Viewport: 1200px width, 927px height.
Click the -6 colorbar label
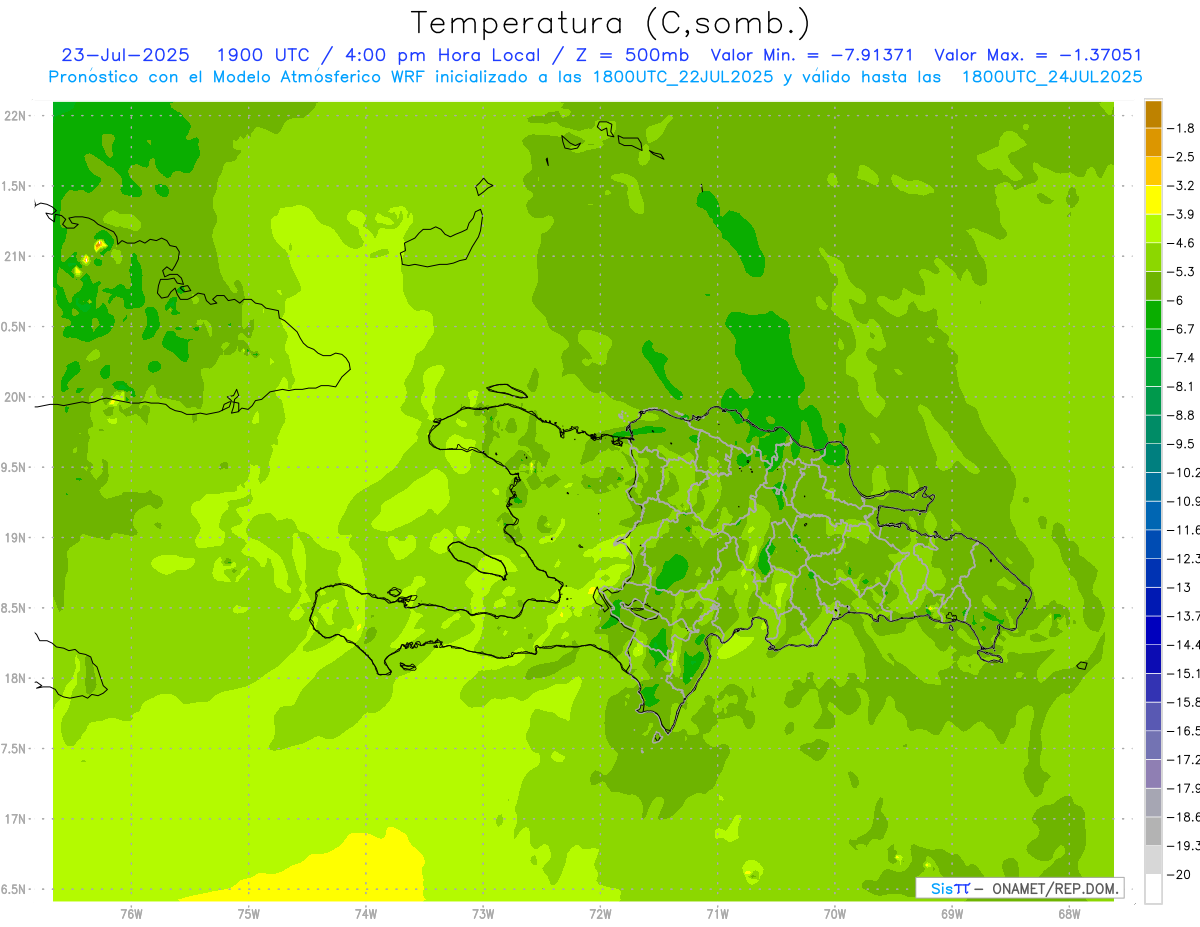pyautogui.click(x=1178, y=300)
